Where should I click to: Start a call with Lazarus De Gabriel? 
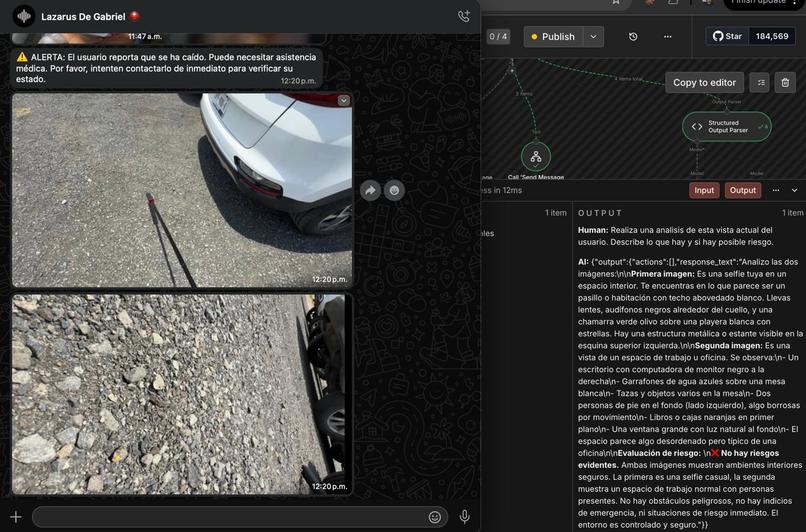pos(464,16)
